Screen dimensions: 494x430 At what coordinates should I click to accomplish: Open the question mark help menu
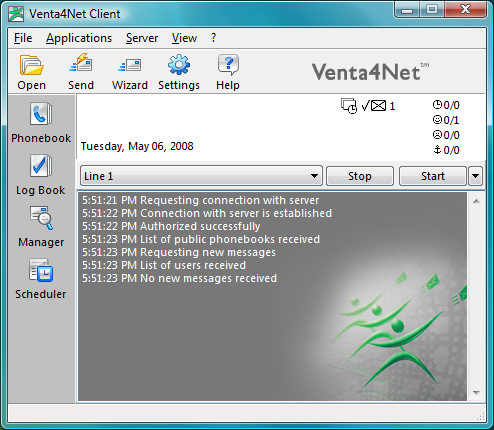coord(213,38)
